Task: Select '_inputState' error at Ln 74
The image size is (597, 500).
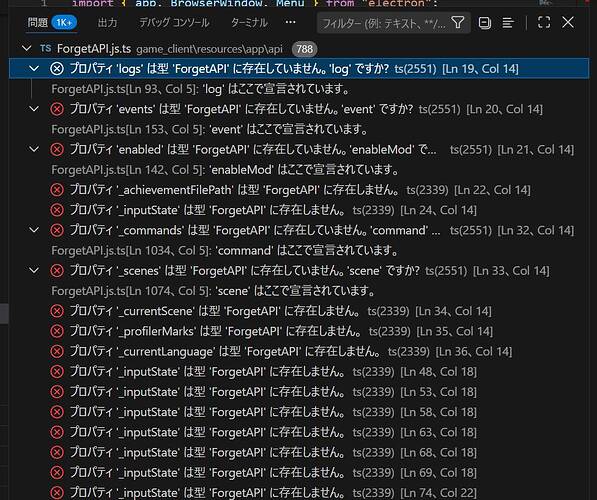Action: click(299, 492)
